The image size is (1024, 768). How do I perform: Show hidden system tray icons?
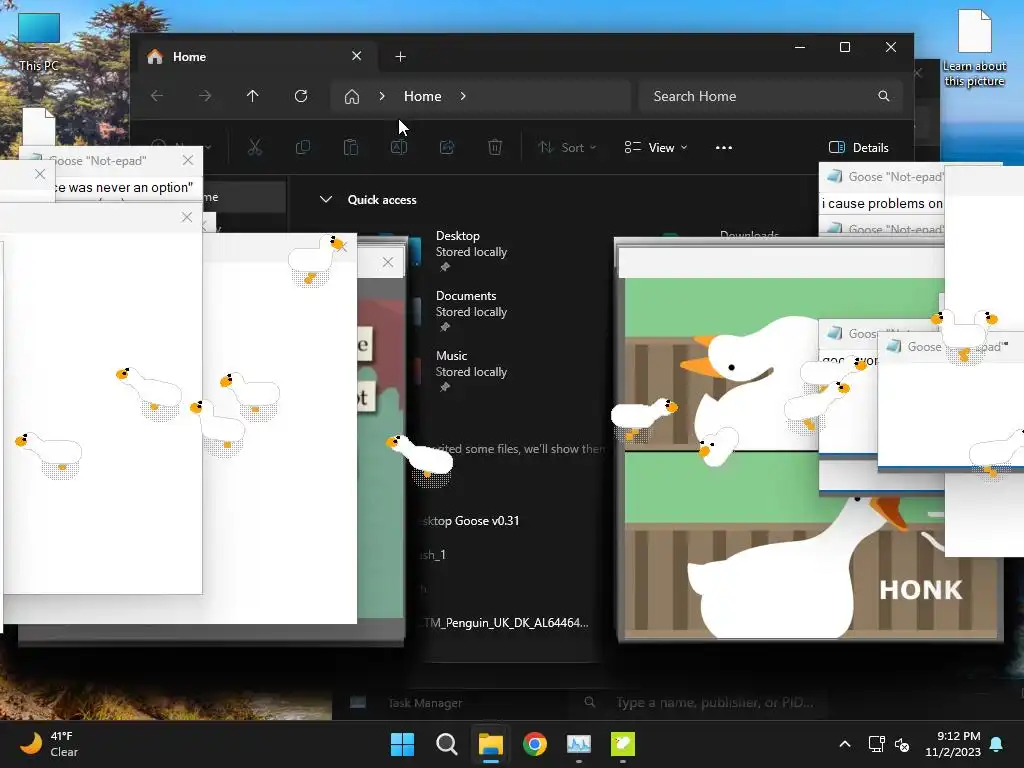(x=844, y=744)
